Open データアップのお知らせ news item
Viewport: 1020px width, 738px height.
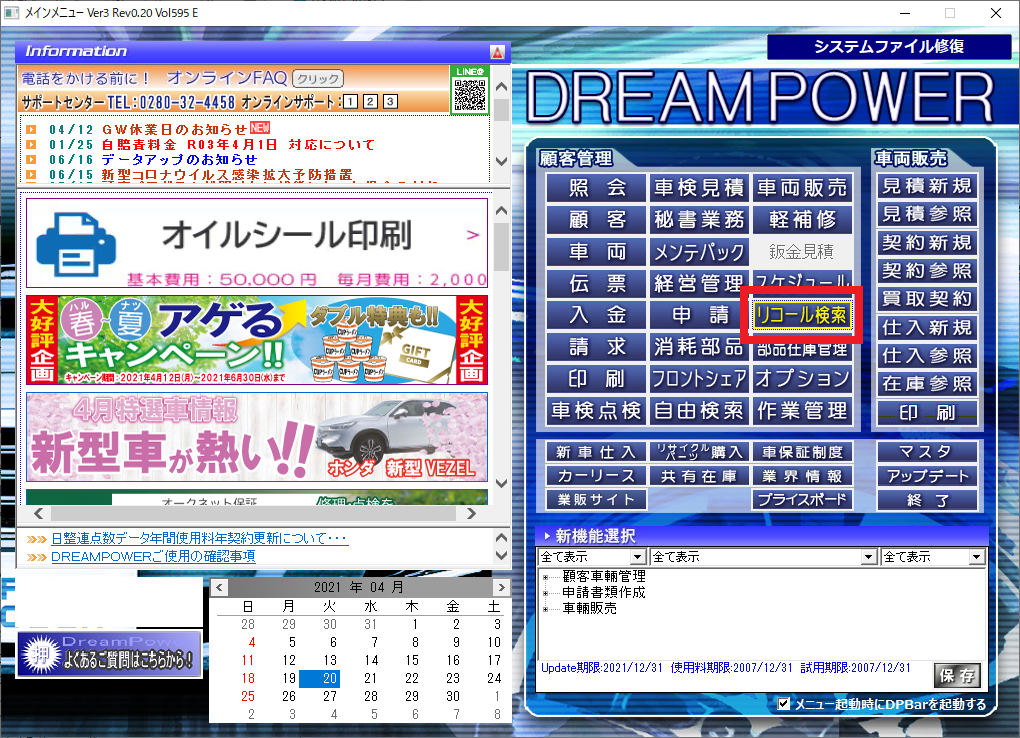pos(179,159)
